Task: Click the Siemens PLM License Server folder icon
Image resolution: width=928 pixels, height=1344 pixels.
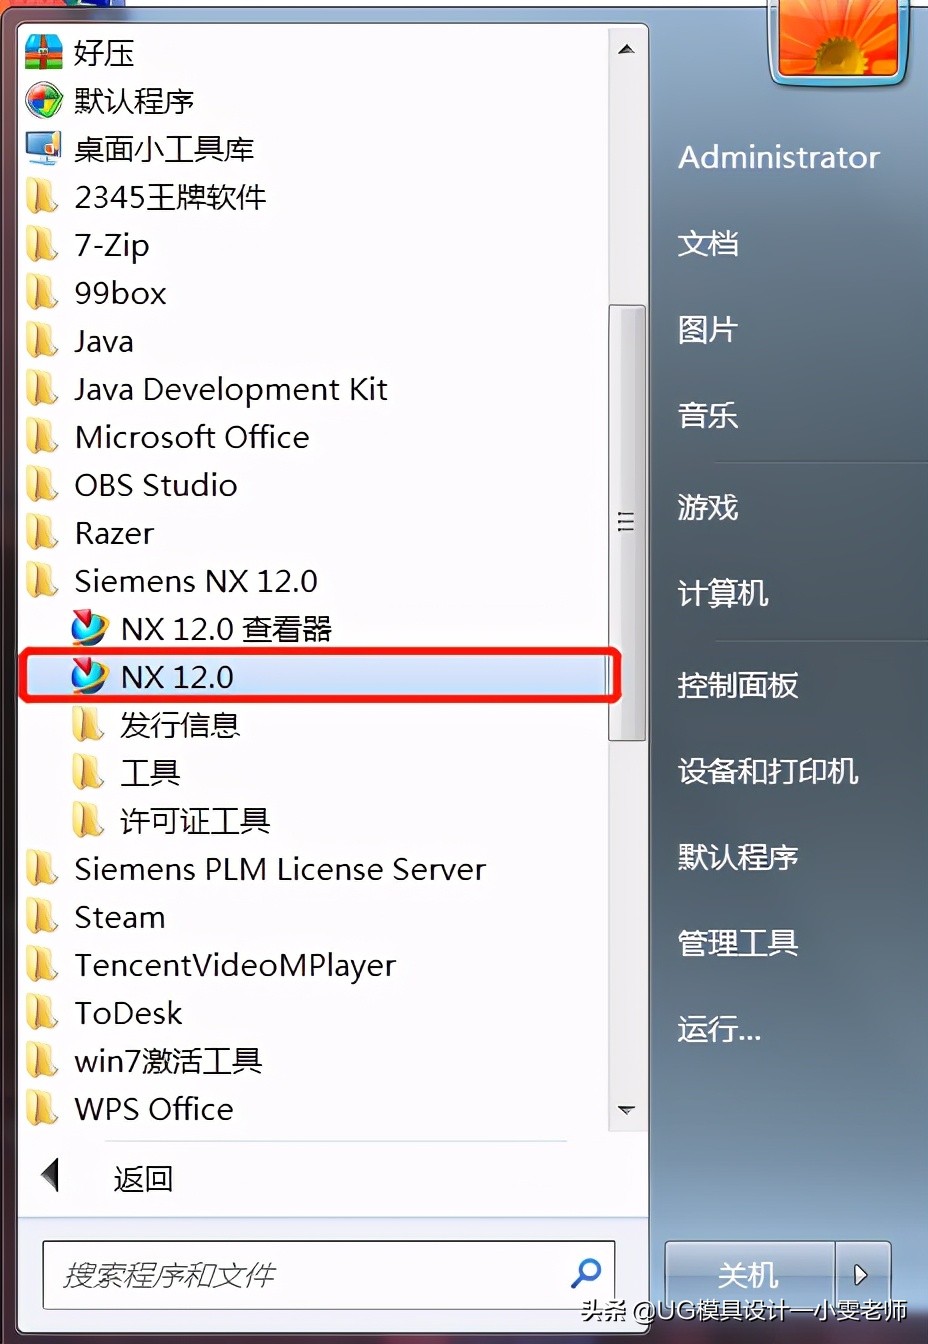Action: click(42, 868)
